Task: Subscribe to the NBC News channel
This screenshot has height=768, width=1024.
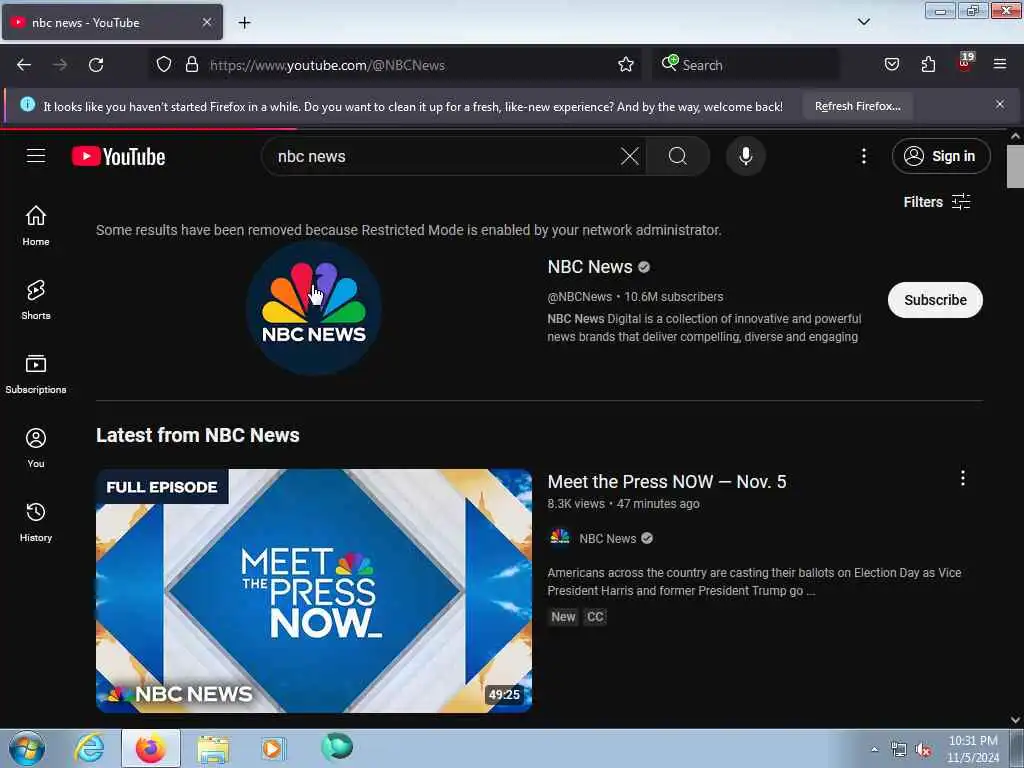Action: coord(935,300)
